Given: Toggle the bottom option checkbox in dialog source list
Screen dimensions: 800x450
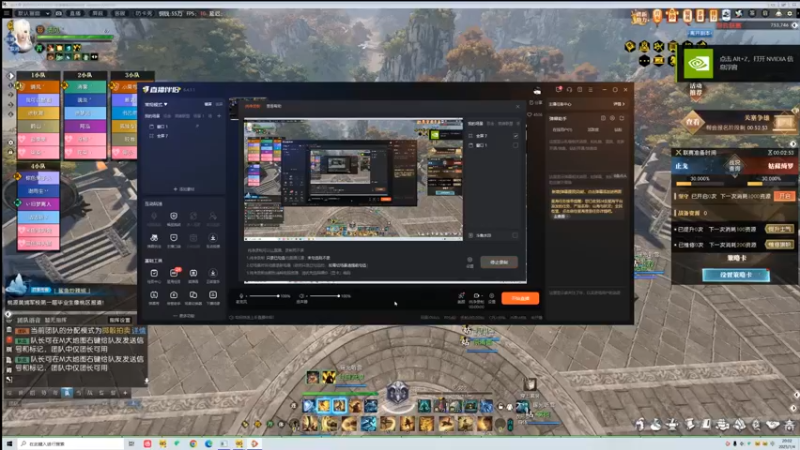Looking at the screenshot, I should [x=515, y=235].
